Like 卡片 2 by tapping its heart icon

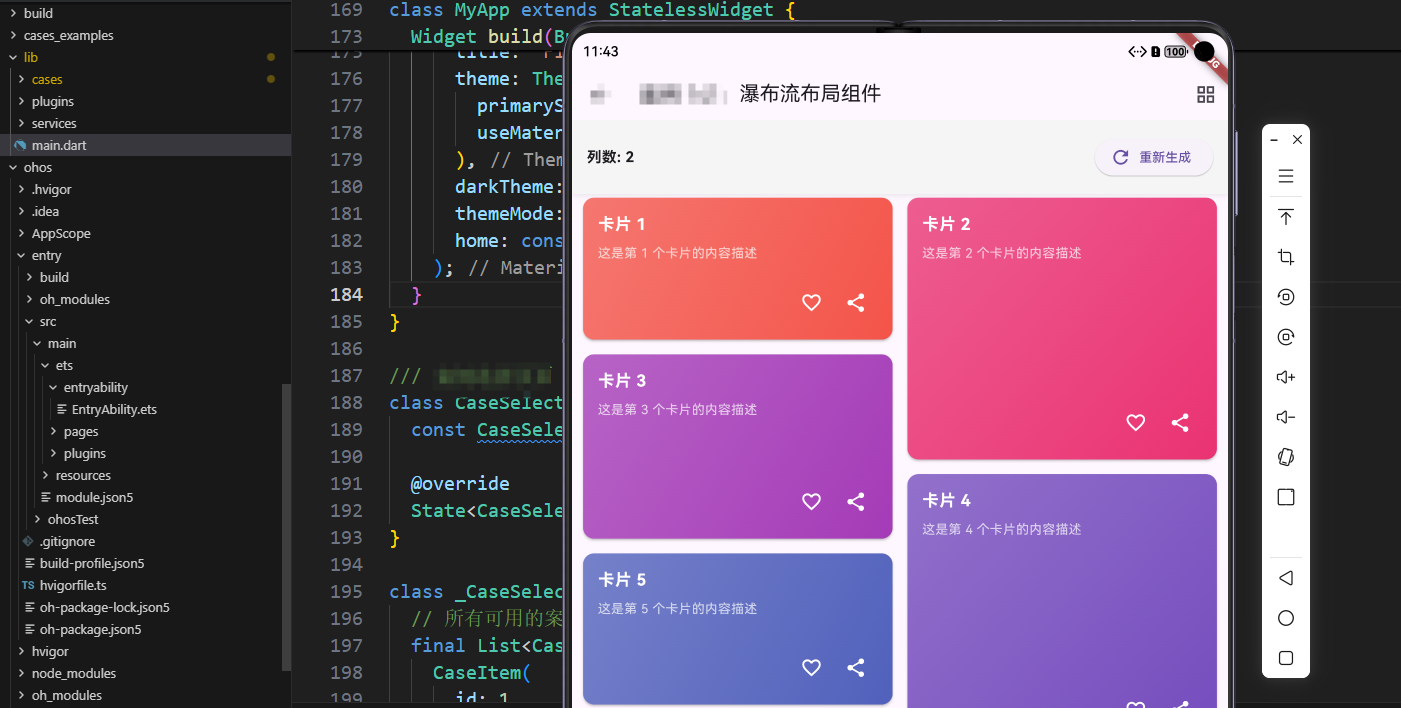1135,423
